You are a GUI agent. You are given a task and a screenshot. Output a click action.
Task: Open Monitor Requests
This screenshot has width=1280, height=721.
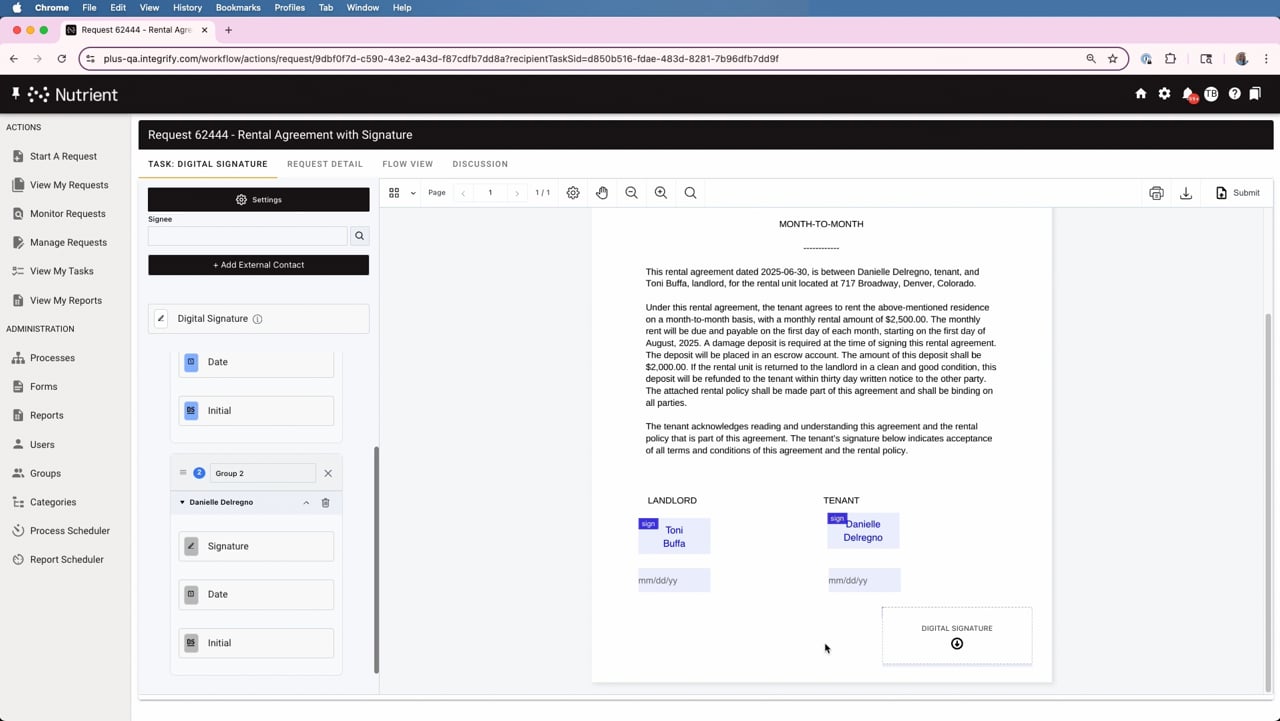(x=65, y=214)
